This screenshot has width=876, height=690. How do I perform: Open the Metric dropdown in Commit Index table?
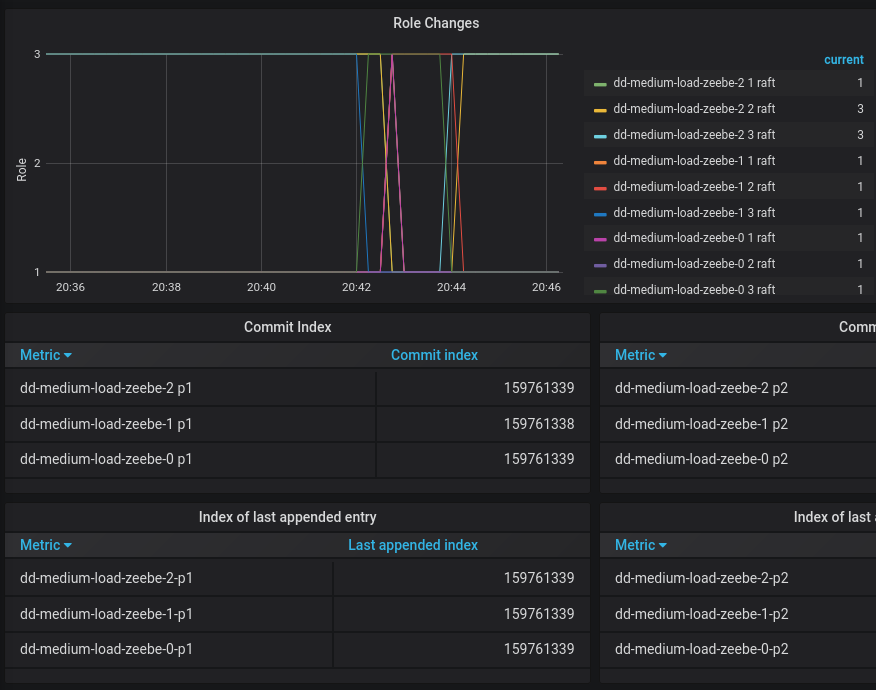pyautogui.click(x=46, y=355)
